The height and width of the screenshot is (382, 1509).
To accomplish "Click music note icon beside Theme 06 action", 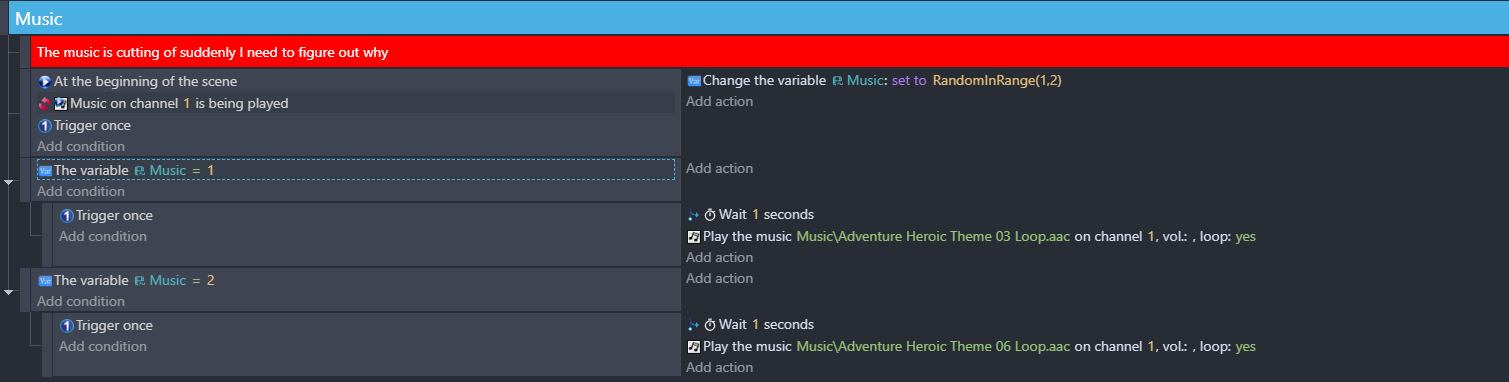I will point(694,347).
